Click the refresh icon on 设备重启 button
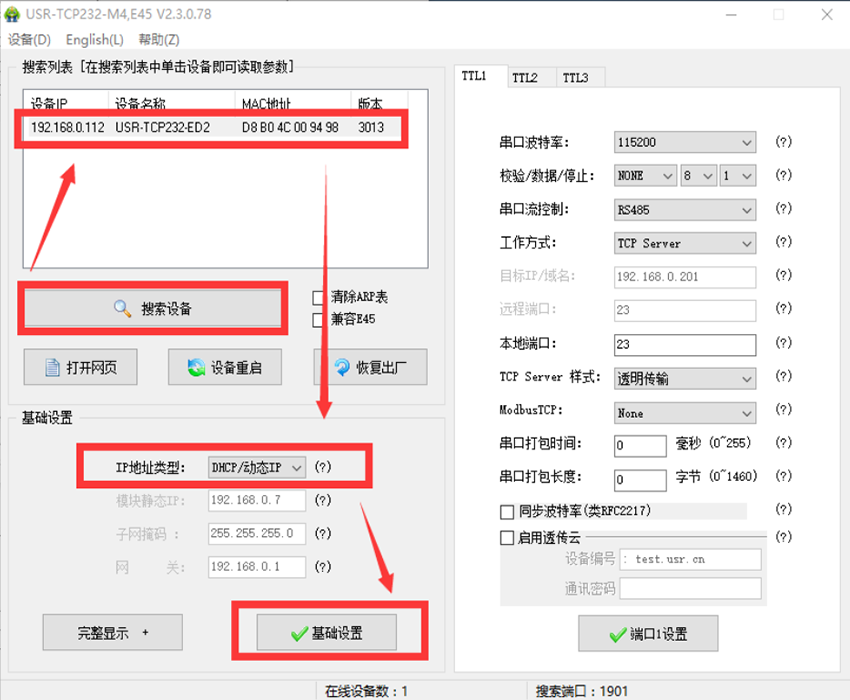 196,368
